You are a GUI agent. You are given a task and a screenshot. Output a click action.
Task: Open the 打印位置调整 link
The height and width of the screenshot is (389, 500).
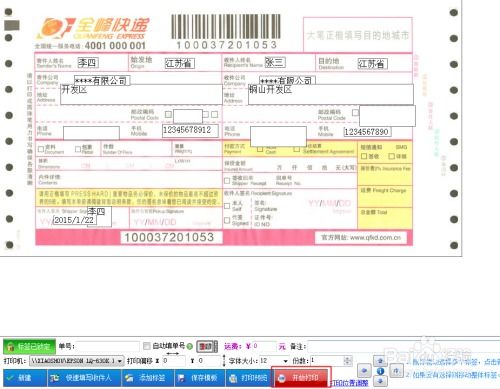[349, 383]
